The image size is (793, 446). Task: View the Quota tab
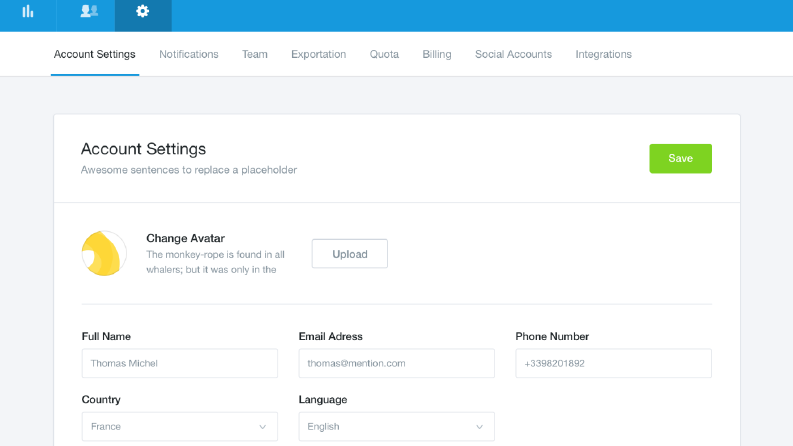[384, 54]
